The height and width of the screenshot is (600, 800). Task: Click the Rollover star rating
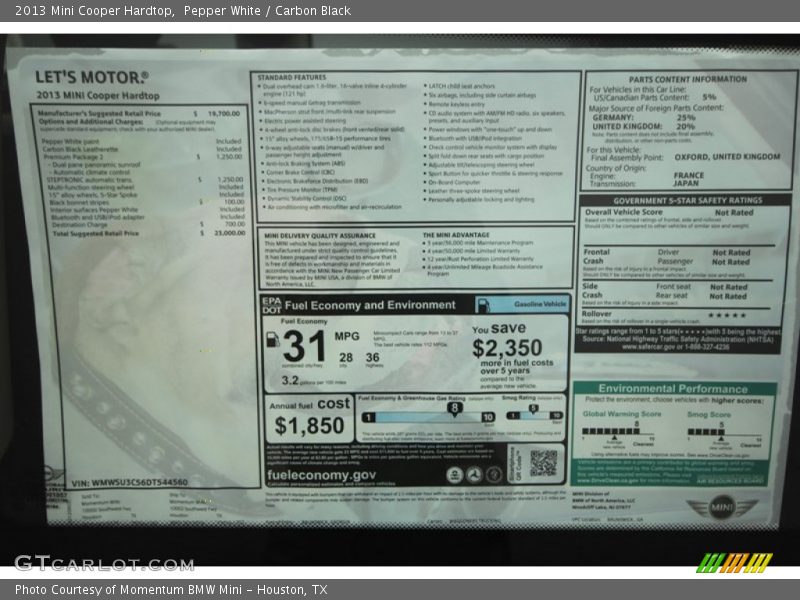[727, 315]
